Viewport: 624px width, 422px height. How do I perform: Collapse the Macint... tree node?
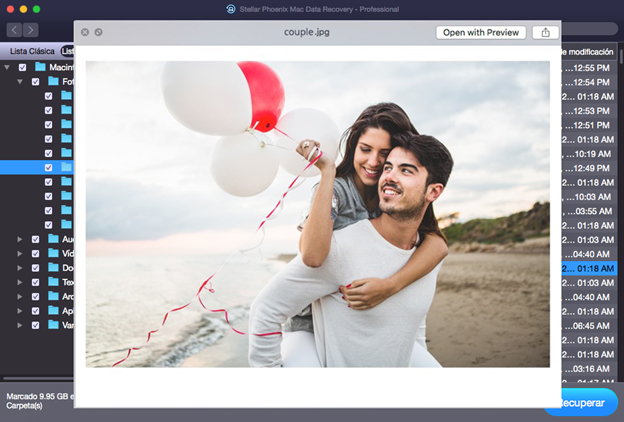[7, 67]
